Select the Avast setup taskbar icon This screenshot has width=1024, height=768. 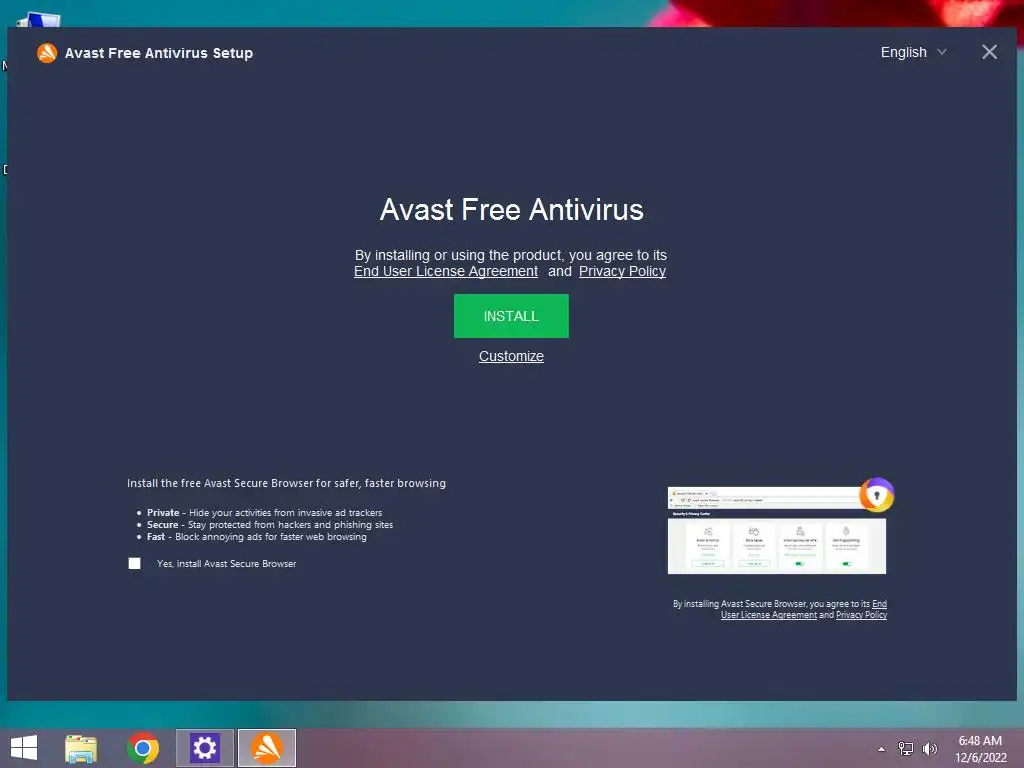266,748
